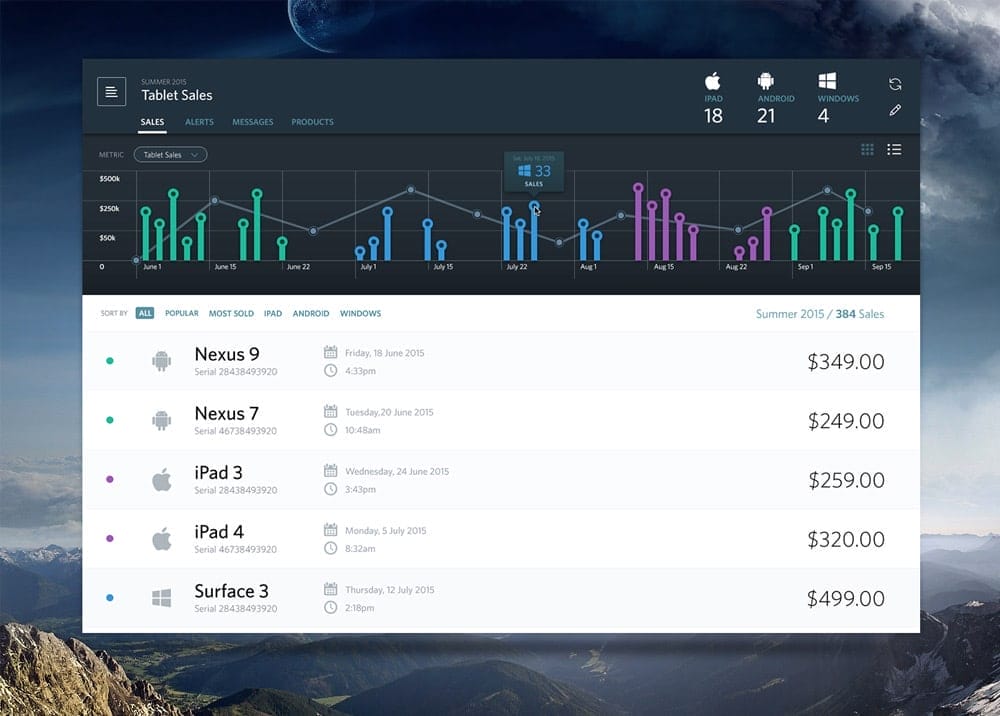This screenshot has width=1000, height=716.
Task: Select the Apple iPad count icon
Action: point(713,82)
